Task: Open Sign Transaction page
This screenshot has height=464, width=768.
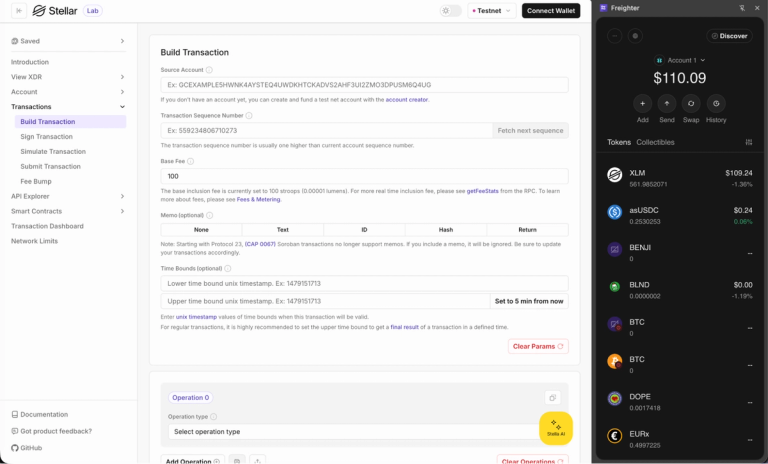Action: tap(47, 137)
